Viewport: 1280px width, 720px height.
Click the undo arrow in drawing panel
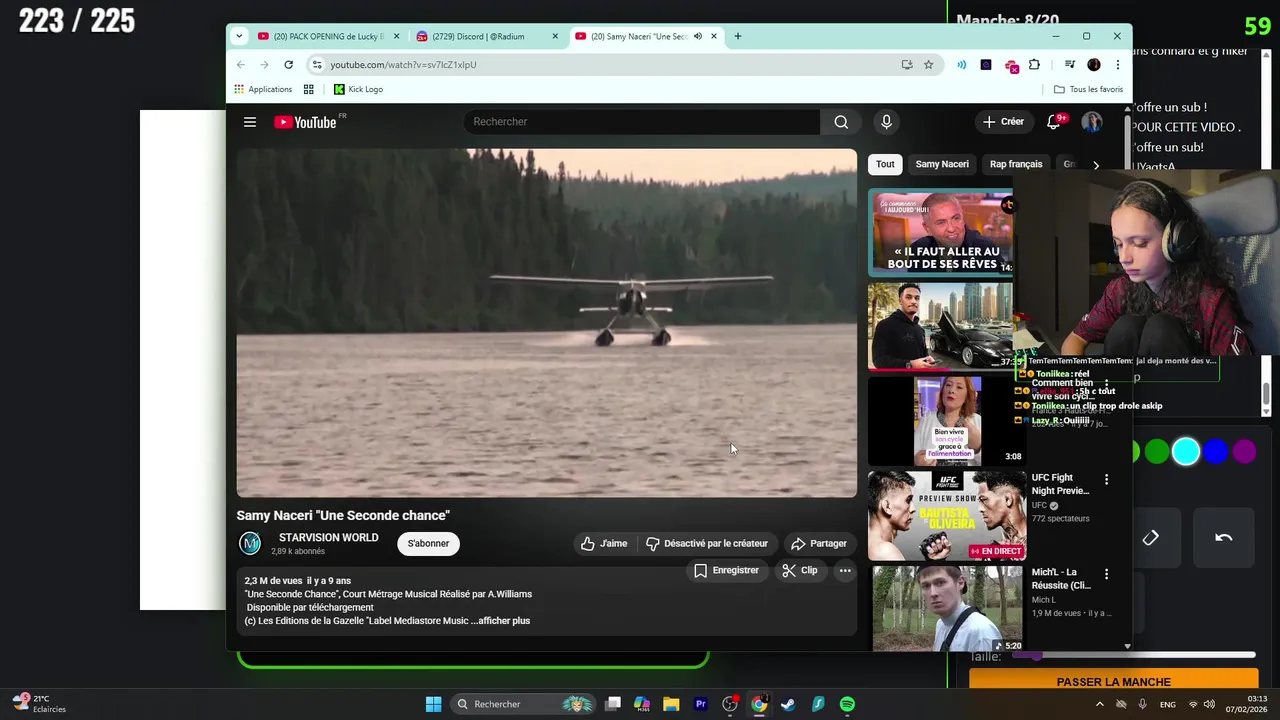[x=1224, y=538]
